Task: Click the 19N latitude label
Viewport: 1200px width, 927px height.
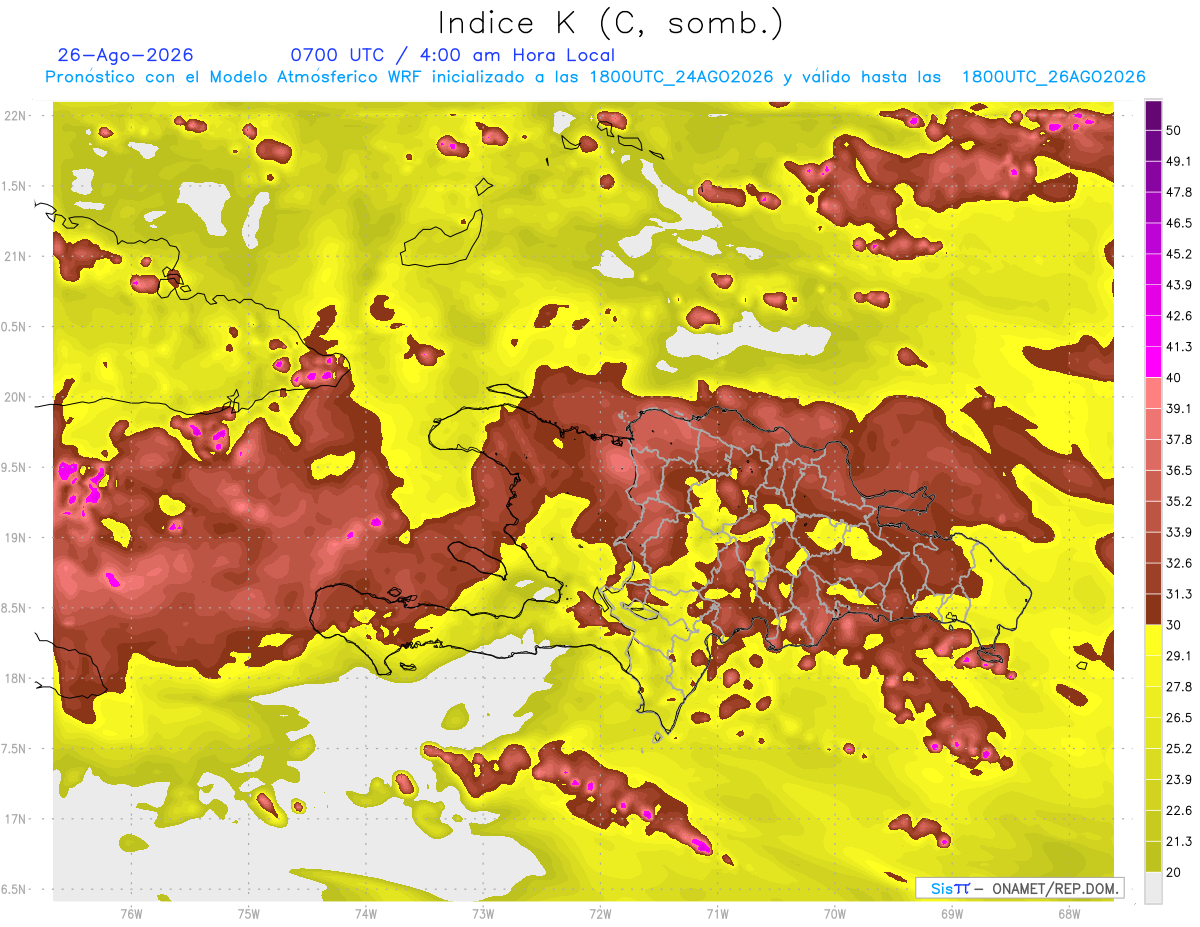Action: 16,538
